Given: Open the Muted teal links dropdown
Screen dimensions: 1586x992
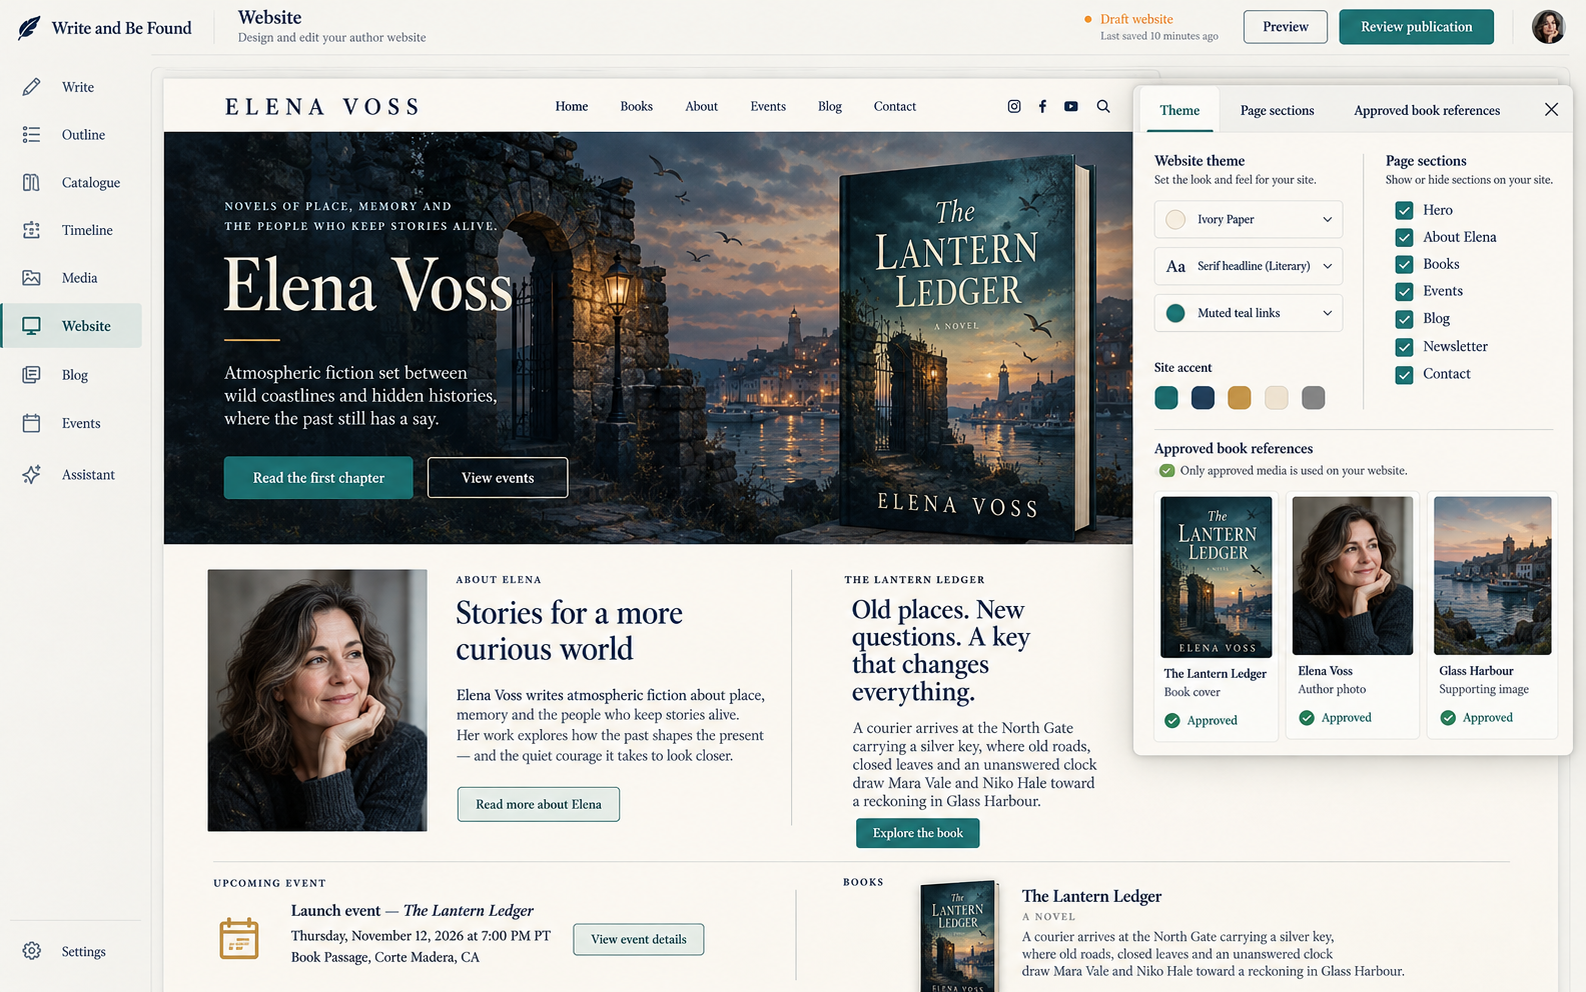Looking at the screenshot, I should pyautogui.click(x=1248, y=313).
